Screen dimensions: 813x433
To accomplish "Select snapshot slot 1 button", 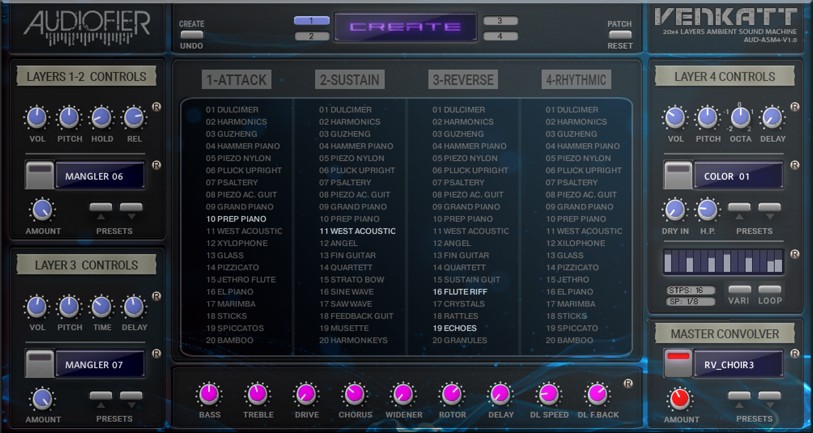I will [x=312, y=21].
